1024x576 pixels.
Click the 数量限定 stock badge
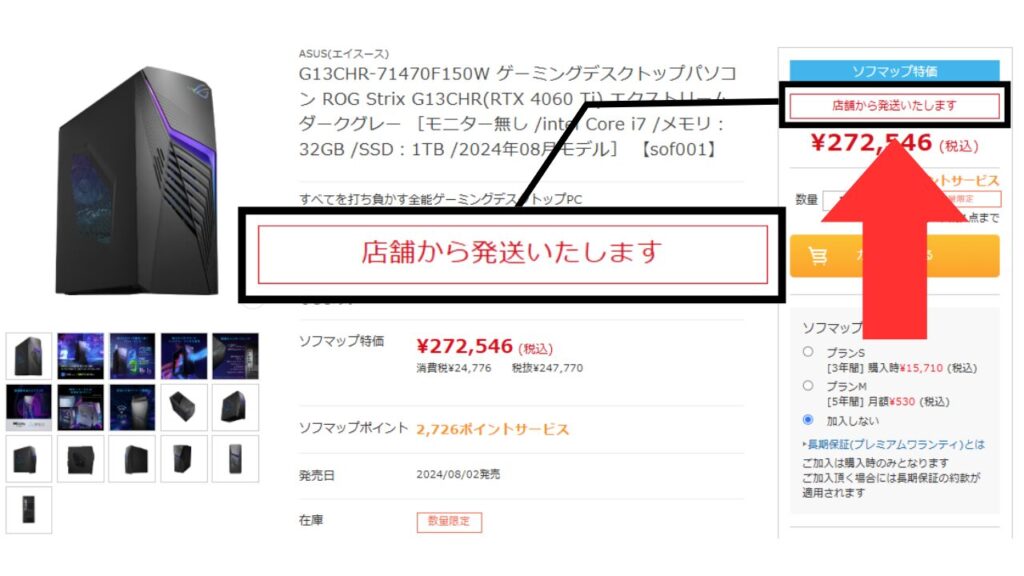449,521
